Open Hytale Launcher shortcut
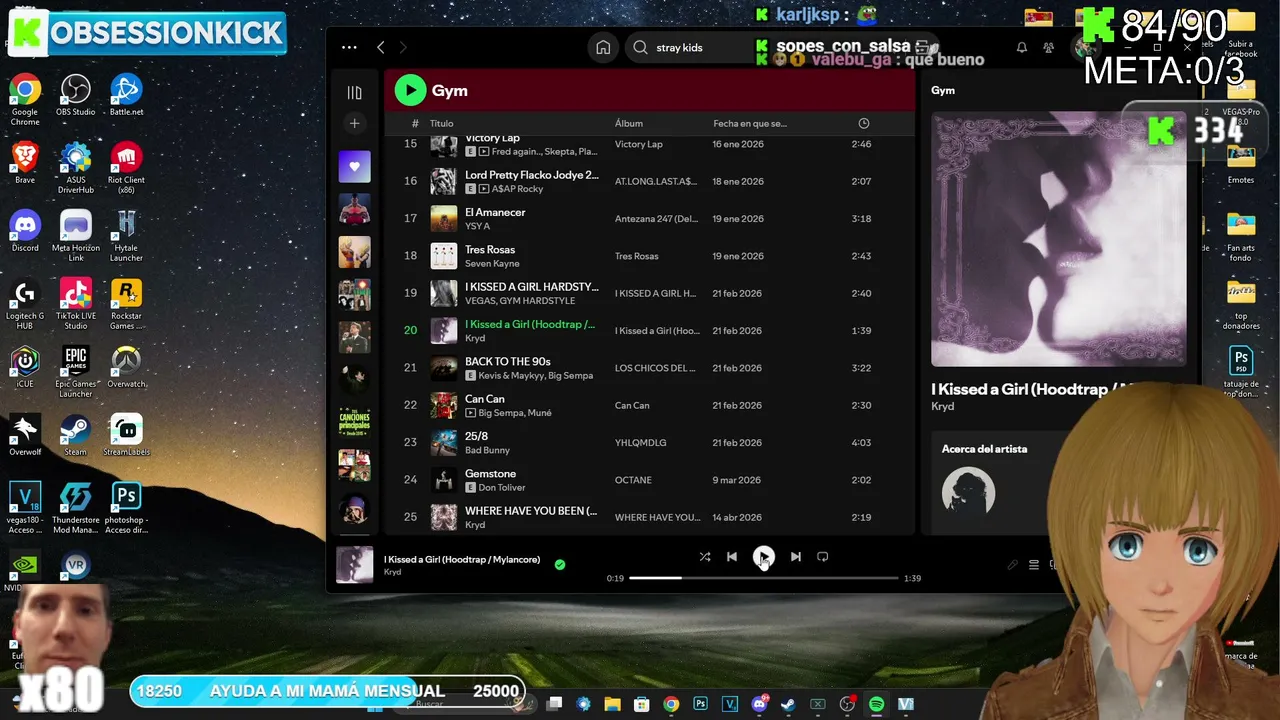Viewport: 1280px width, 720px height. tap(126, 235)
